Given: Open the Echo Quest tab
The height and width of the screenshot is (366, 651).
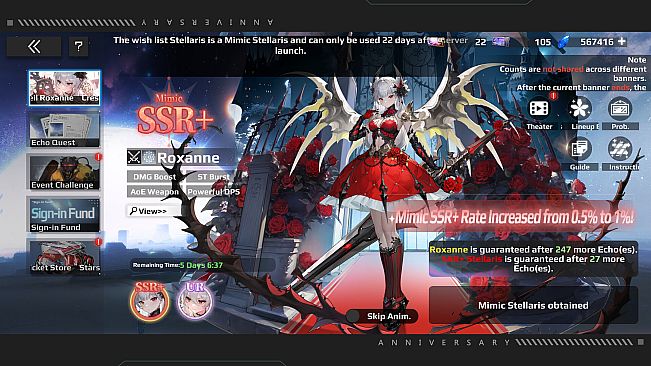Looking at the screenshot, I should (x=64, y=130).
